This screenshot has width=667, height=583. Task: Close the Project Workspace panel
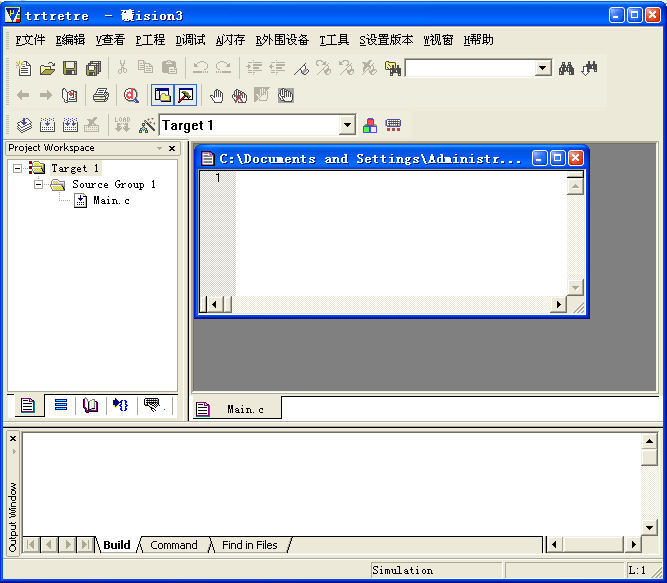click(172, 148)
